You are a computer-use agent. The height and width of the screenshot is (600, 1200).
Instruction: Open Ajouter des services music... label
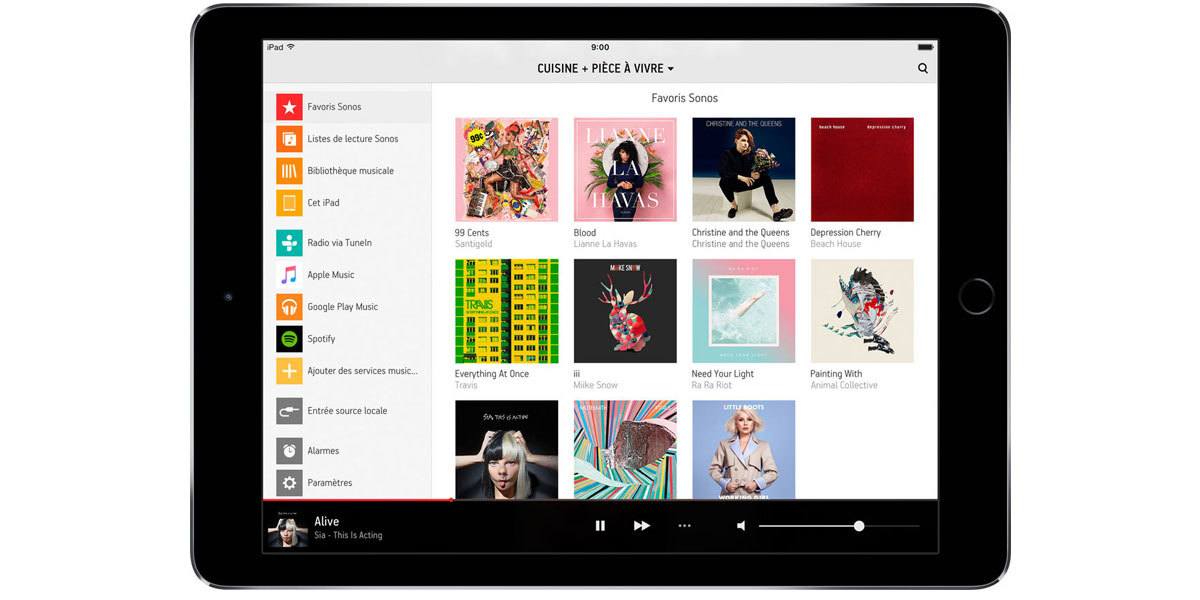[x=362, y=371]
